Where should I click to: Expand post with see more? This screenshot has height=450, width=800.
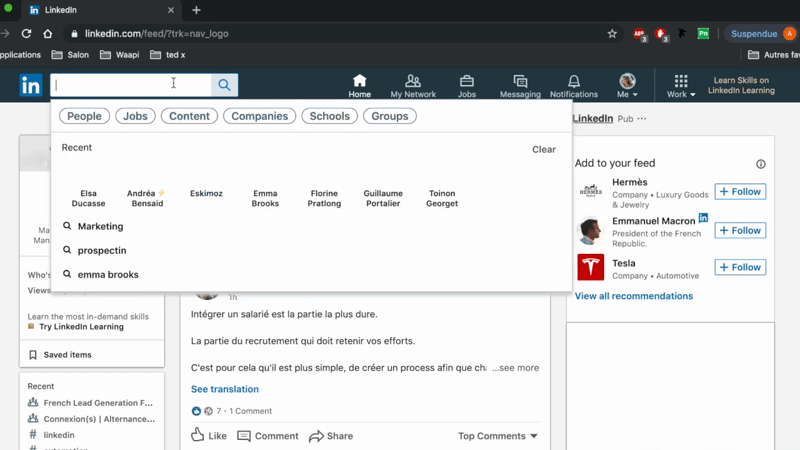(x=515, y=367)
